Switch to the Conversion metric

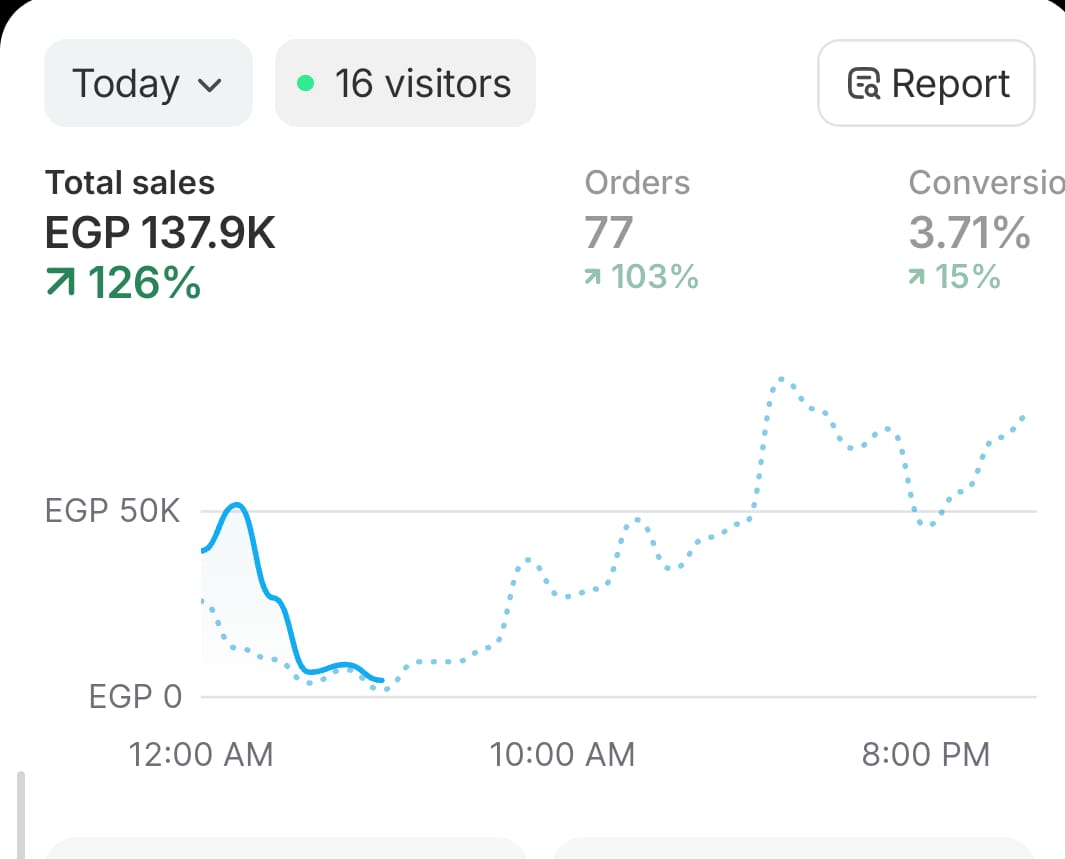point(985,183)
